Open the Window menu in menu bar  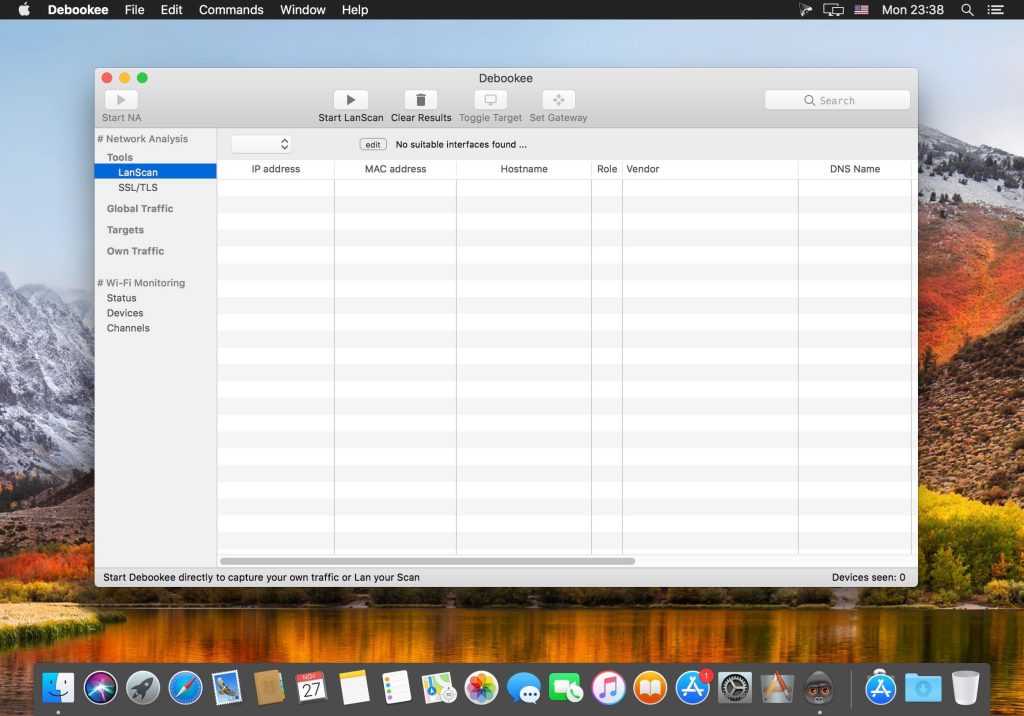click(x=302, y=10)
